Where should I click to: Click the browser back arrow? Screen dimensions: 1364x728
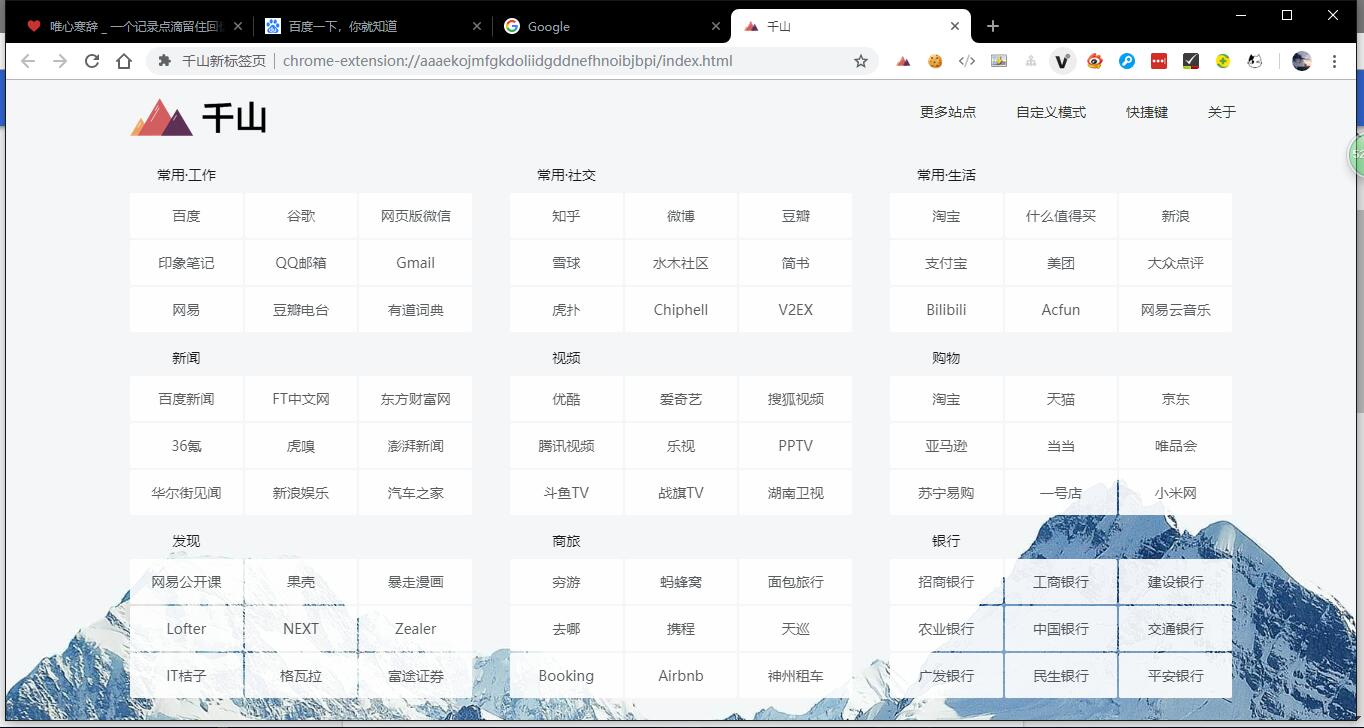coord(28,61)
